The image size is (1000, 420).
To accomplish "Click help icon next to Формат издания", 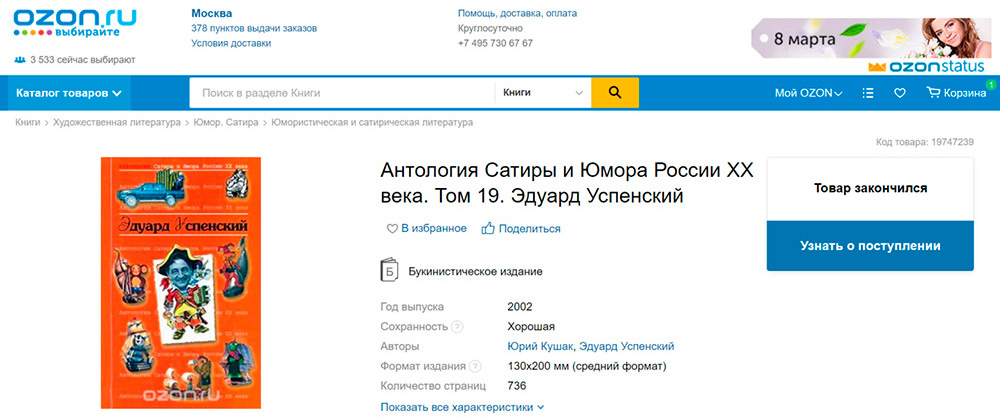I will (x=475, y=366).
